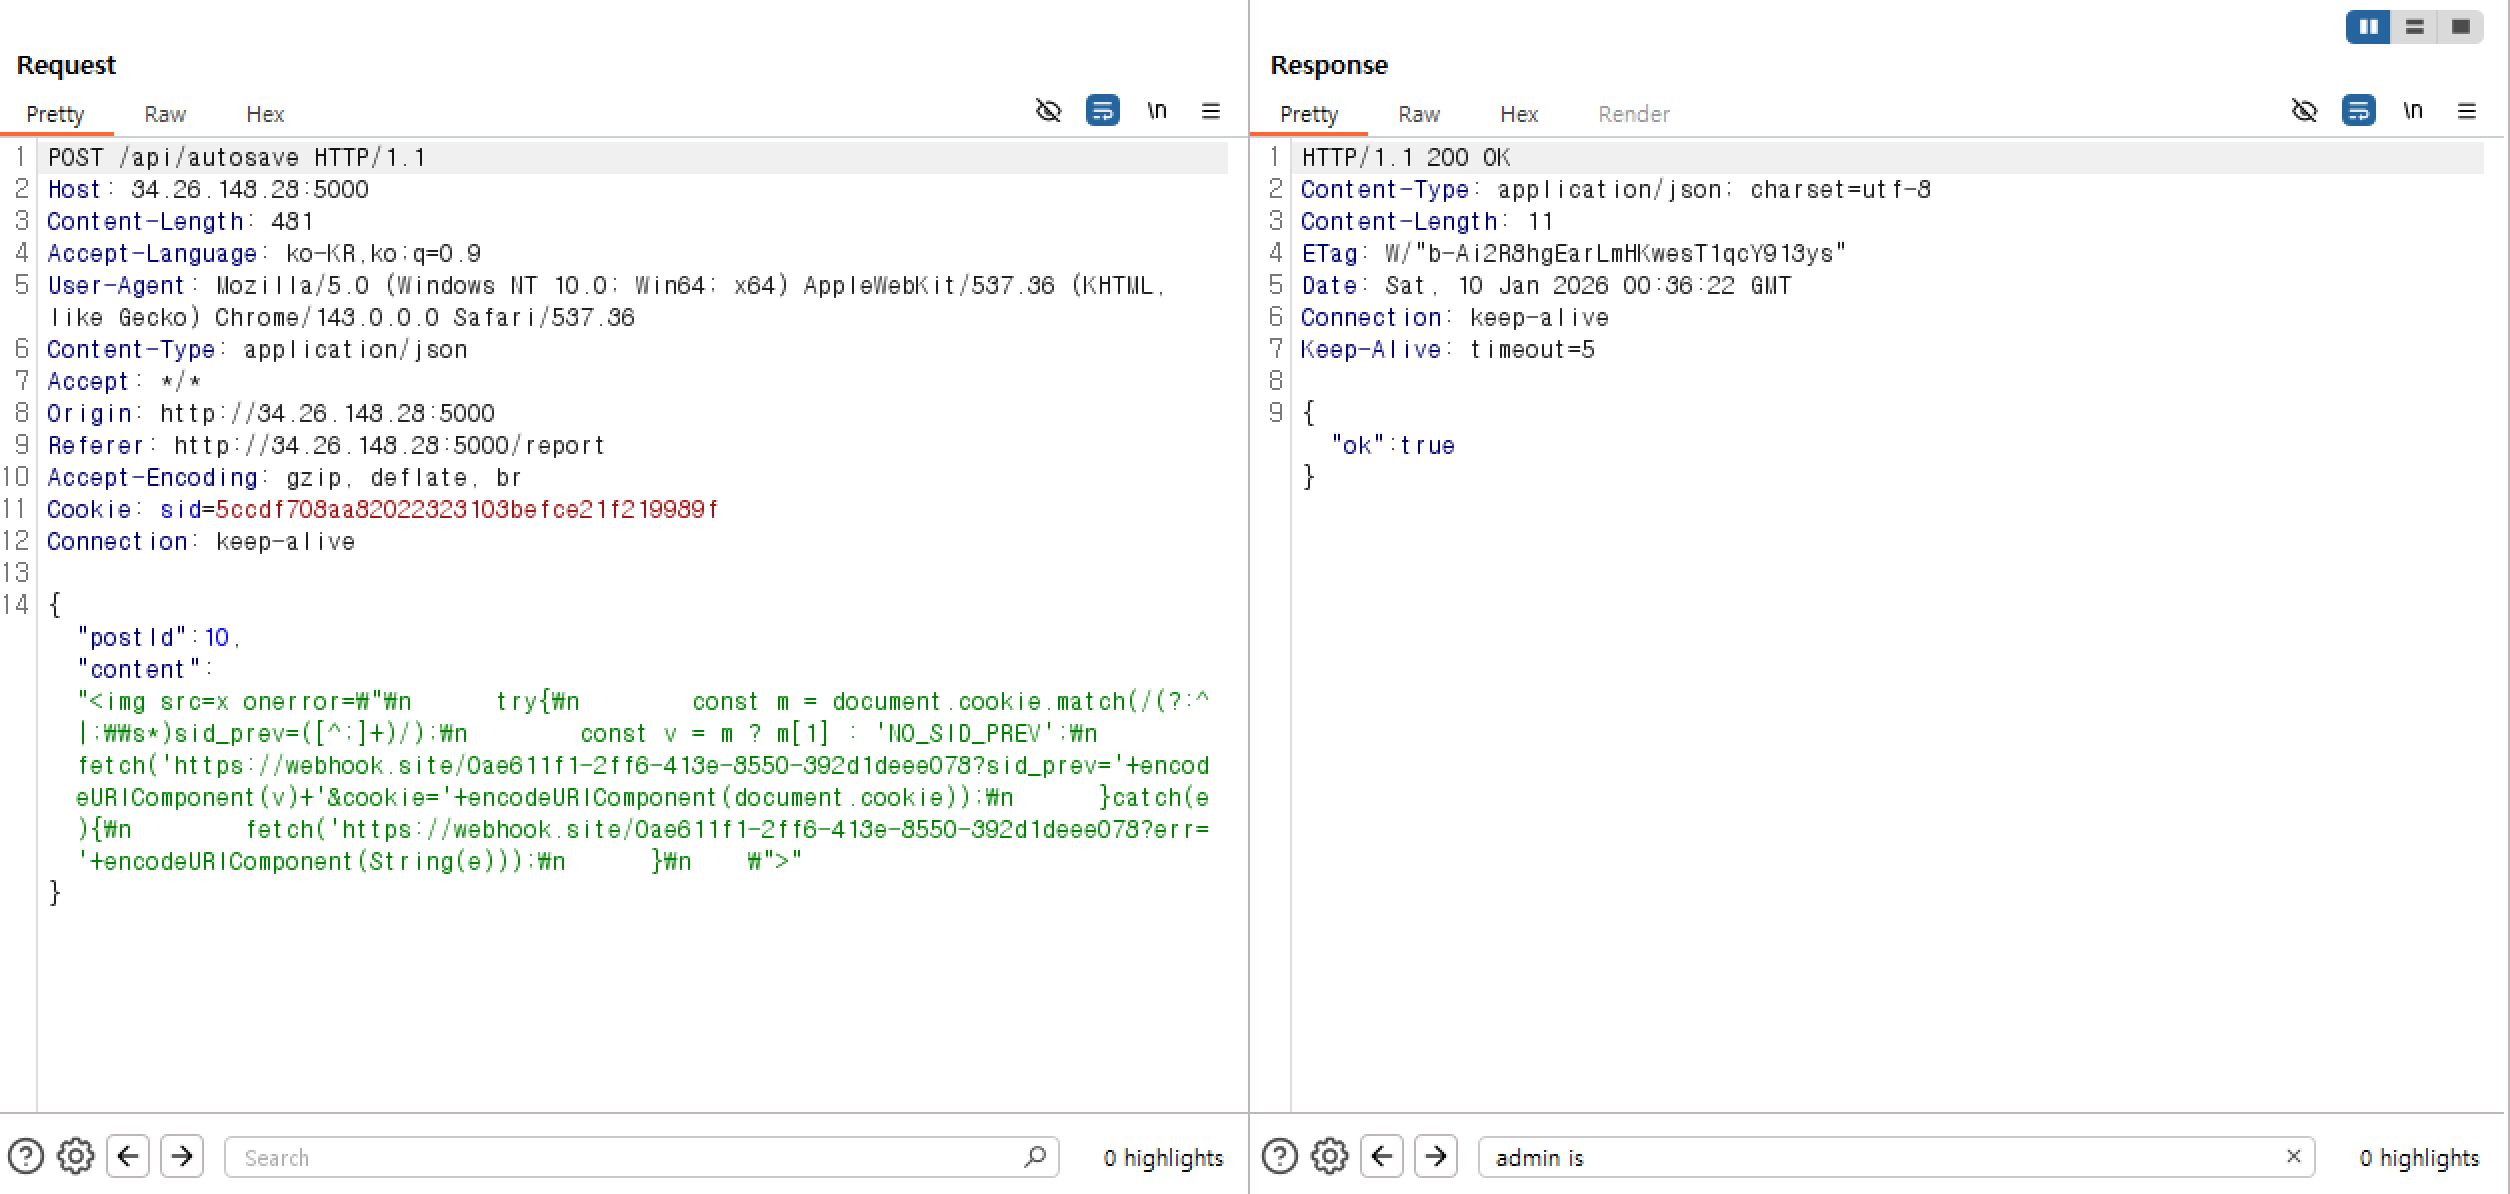Viewport: 2510px width, 1194px height.
Task: Click the 'Connection: keep-alive' response header
Action: point(1455,318)
